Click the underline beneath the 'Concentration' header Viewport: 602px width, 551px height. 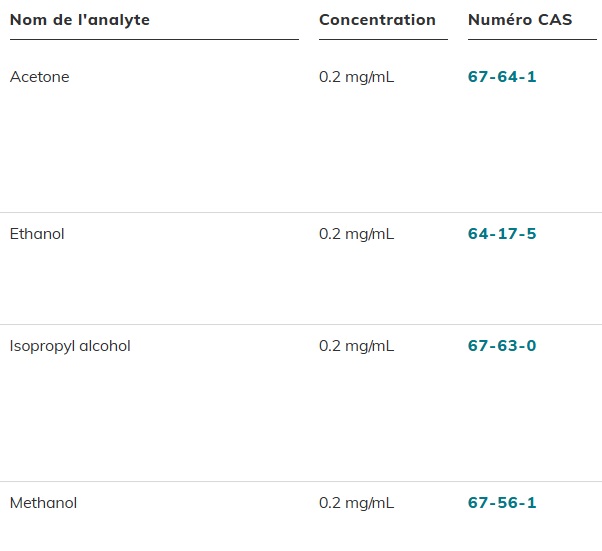click(383, 39)
